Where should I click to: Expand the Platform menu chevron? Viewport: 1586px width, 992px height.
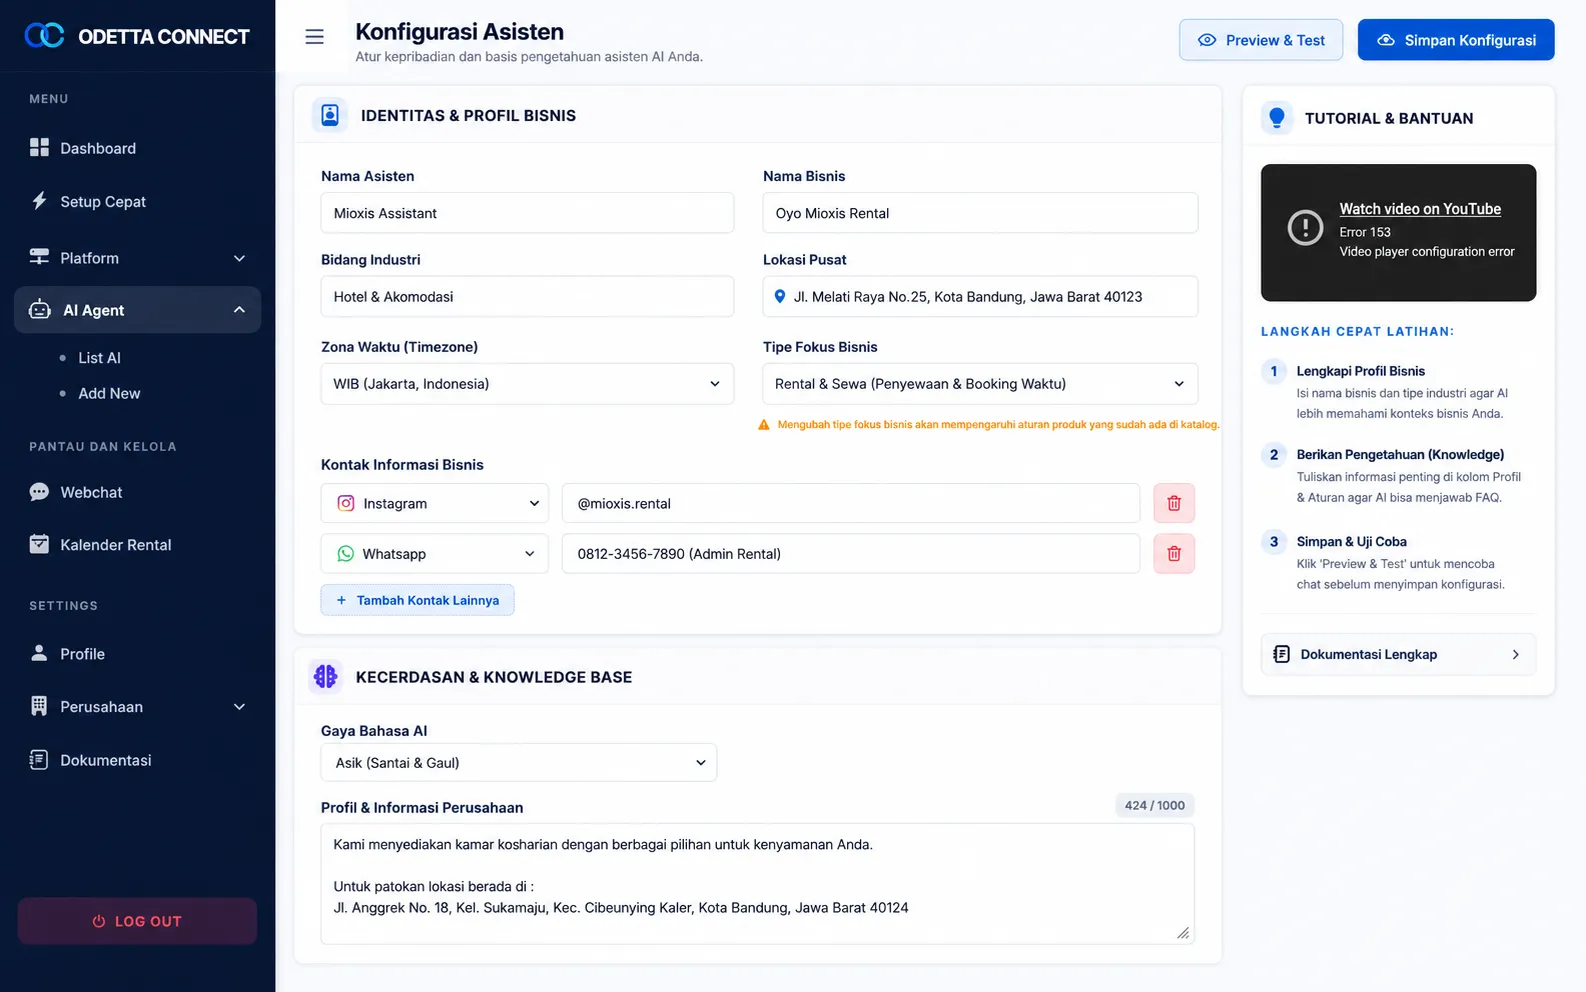[x=239, y=258]
